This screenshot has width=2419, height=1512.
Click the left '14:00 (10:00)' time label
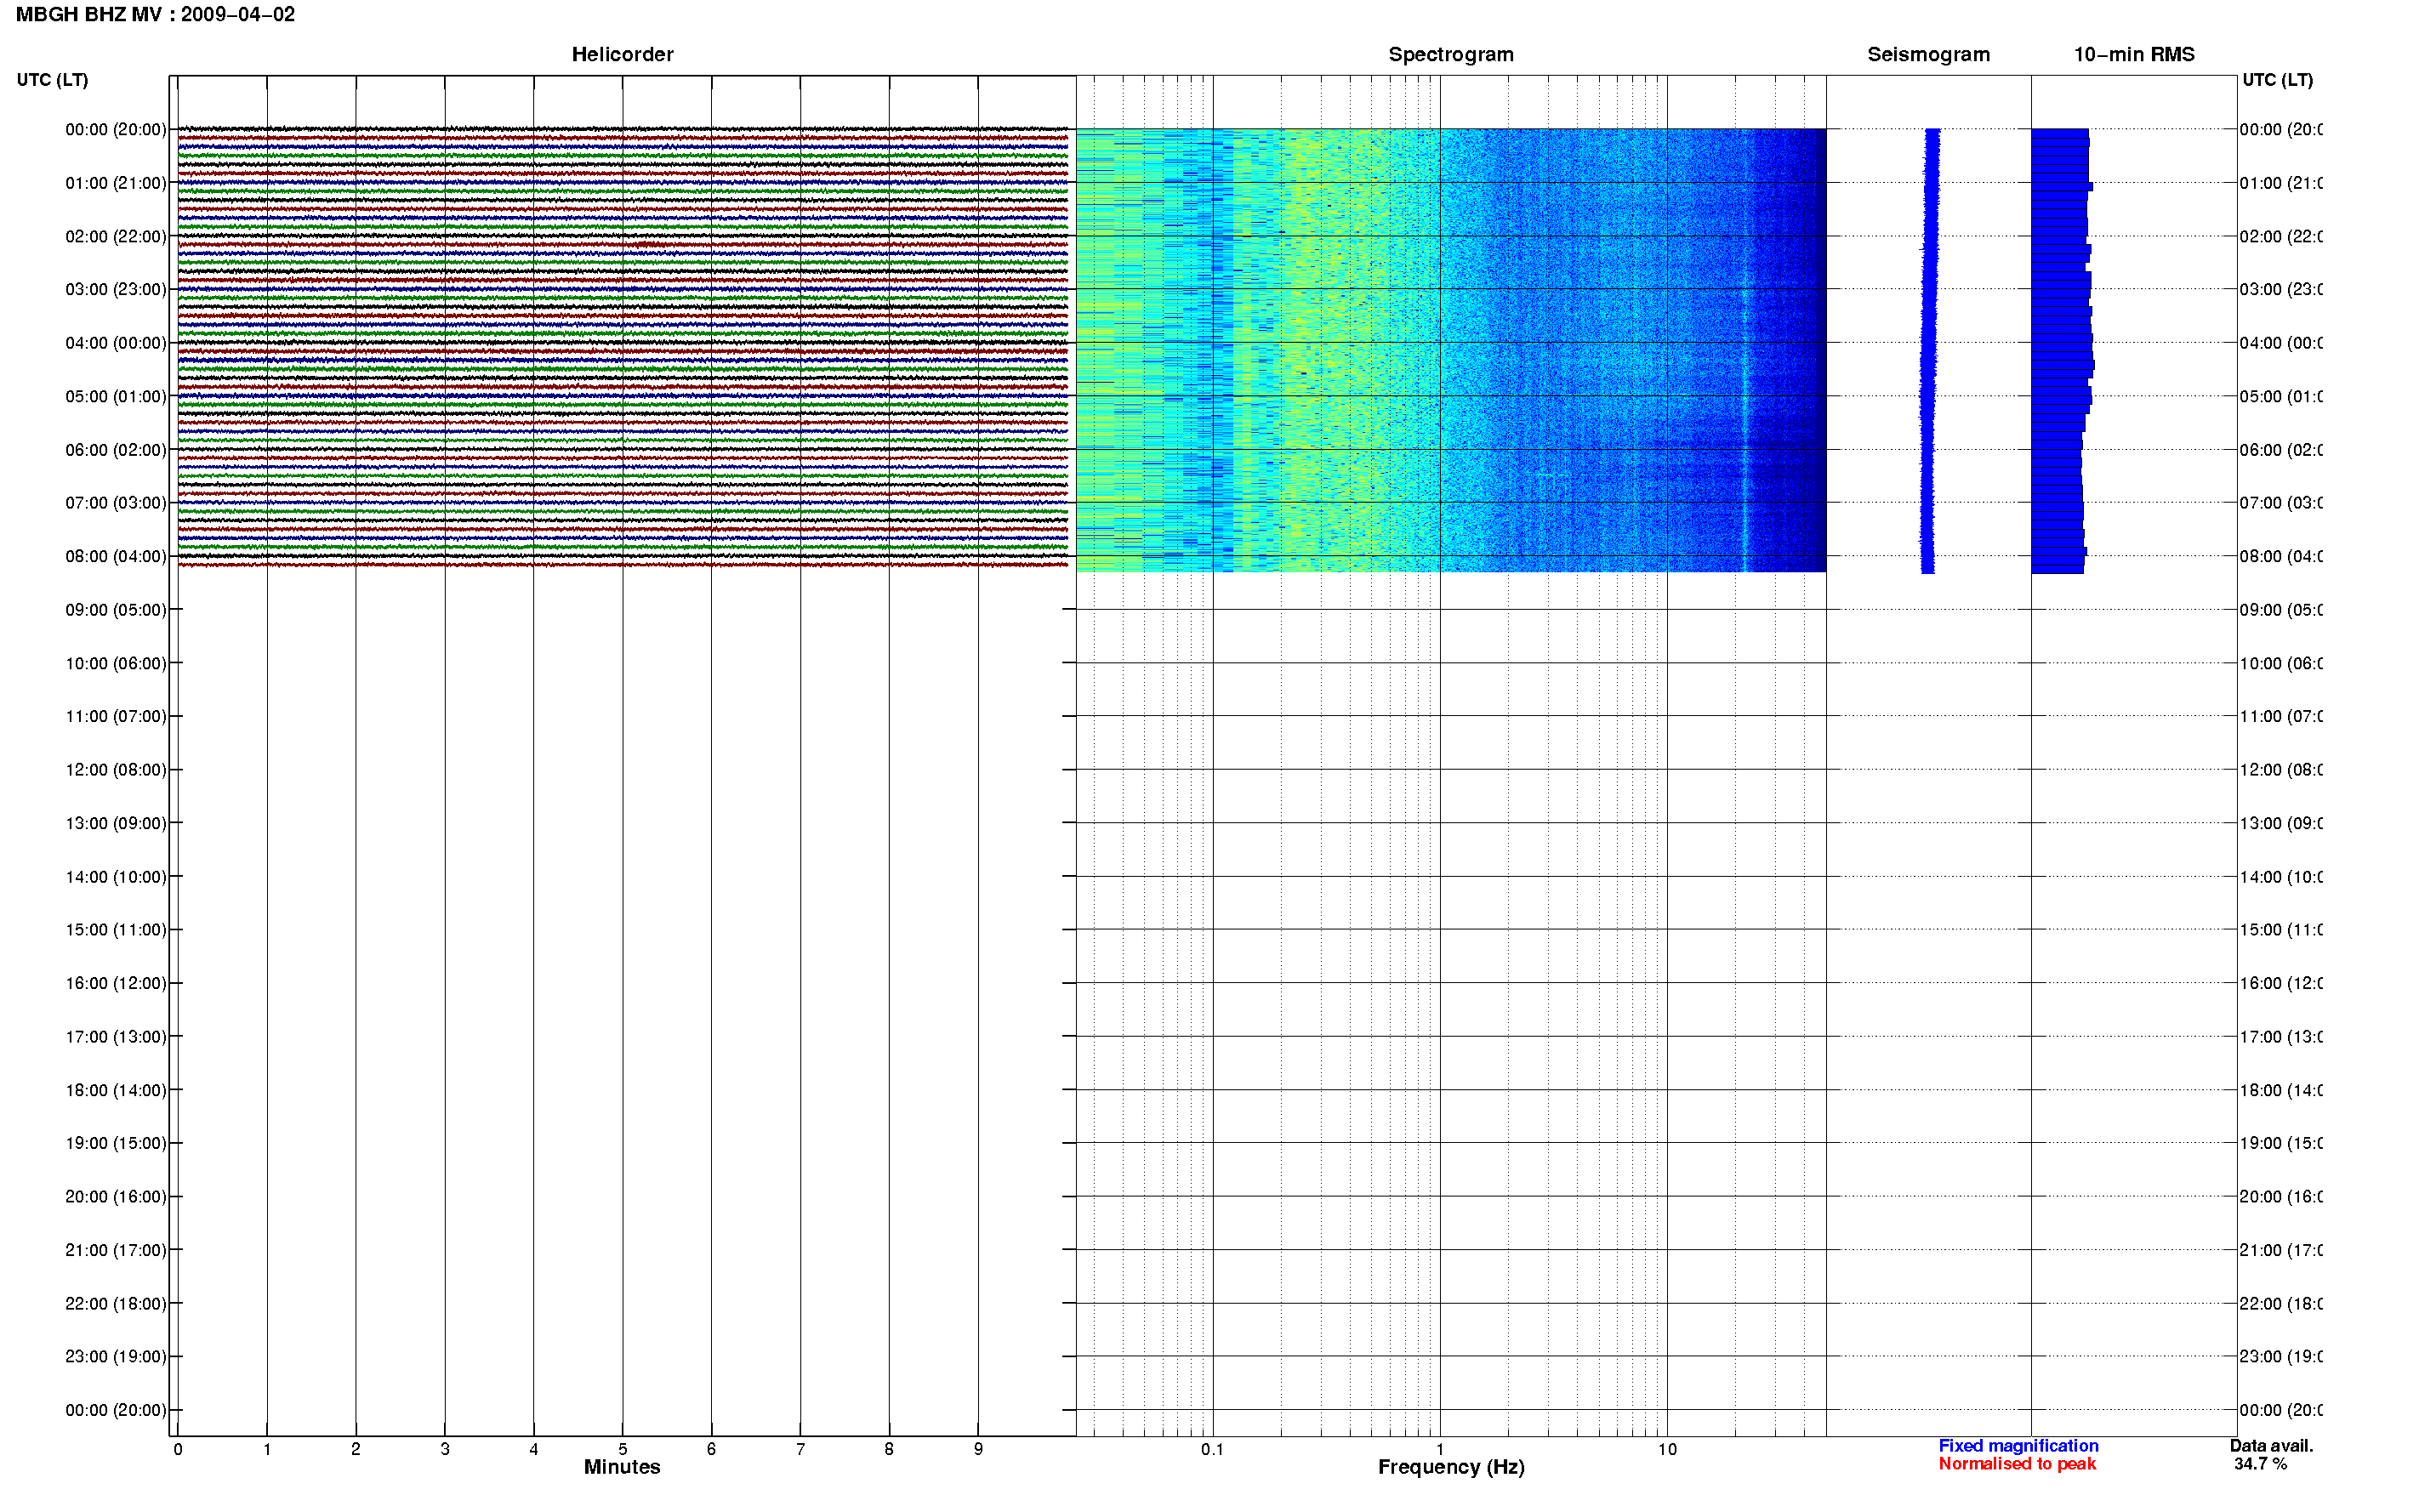[x=116, y=877]
